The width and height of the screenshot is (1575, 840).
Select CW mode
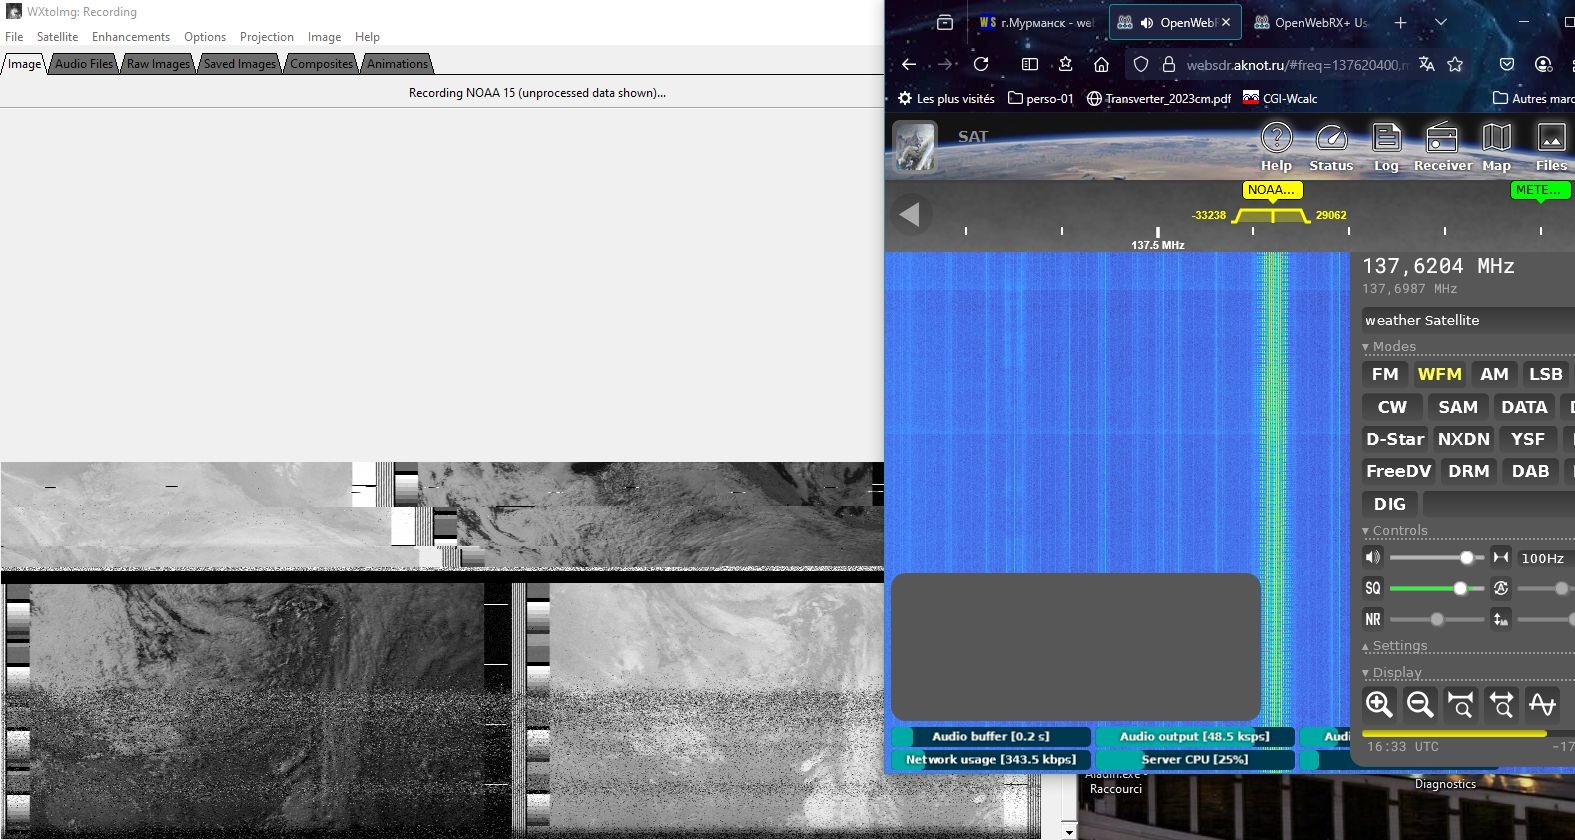[1392, 407]
